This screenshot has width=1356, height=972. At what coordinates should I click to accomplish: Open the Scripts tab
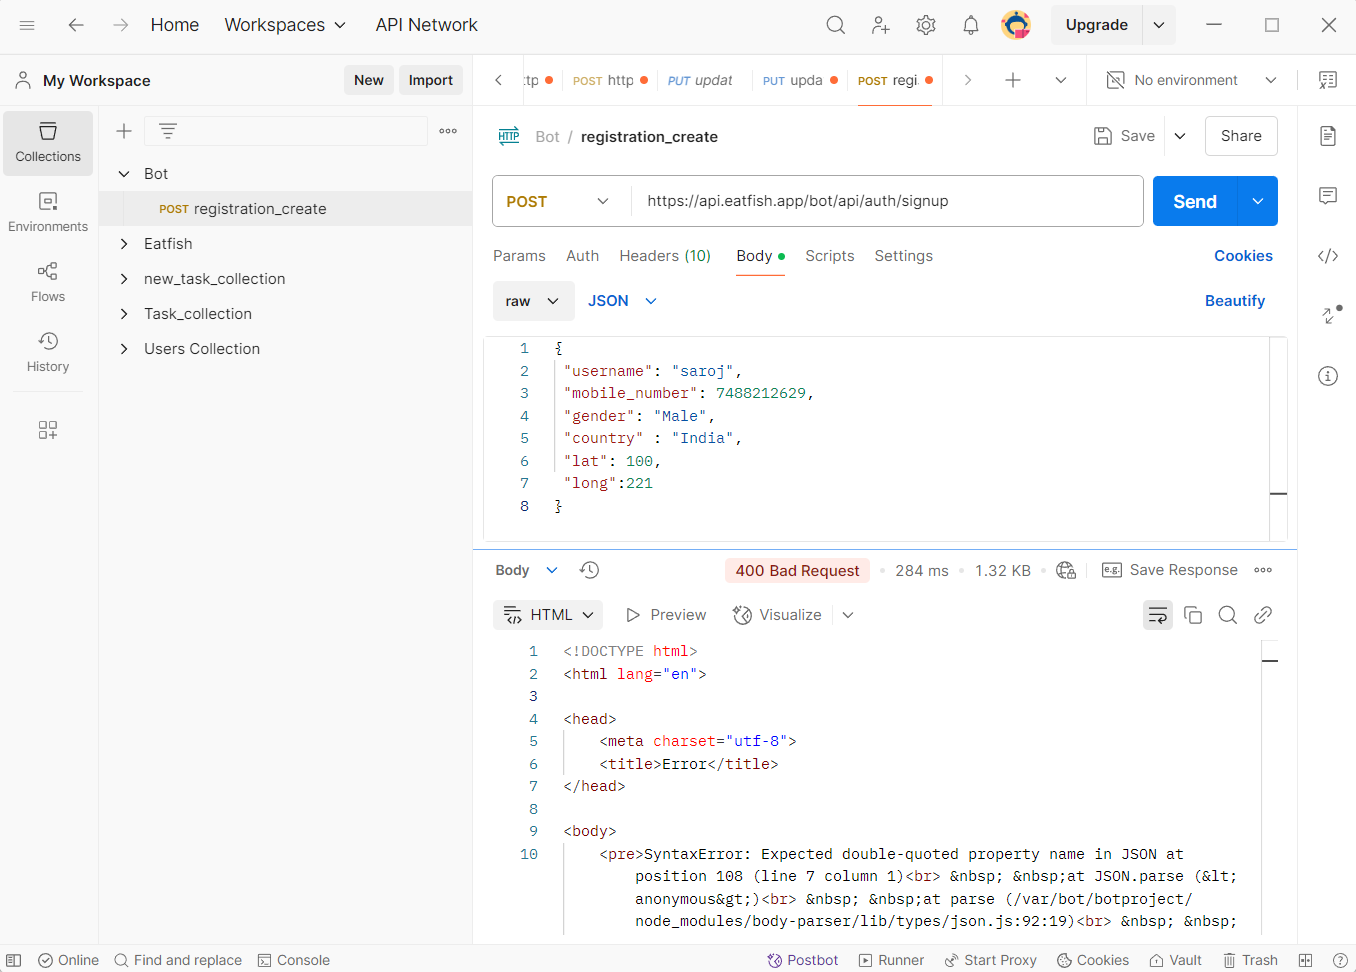[829, 256]
